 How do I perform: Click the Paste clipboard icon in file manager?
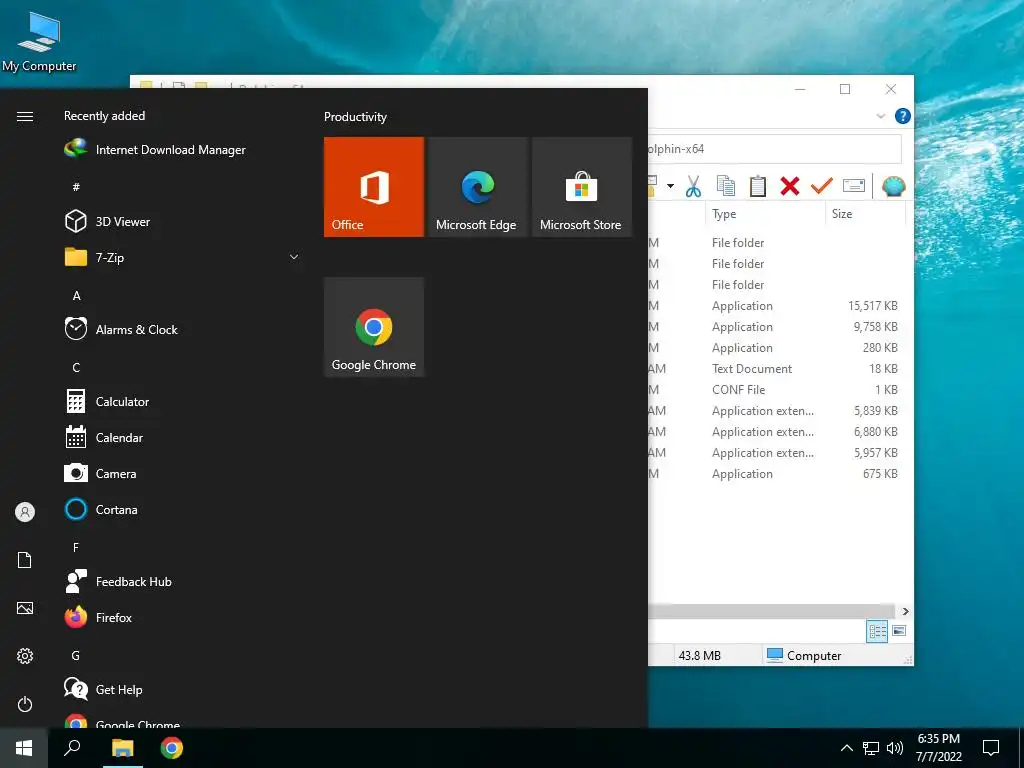[x=758, y=186]
